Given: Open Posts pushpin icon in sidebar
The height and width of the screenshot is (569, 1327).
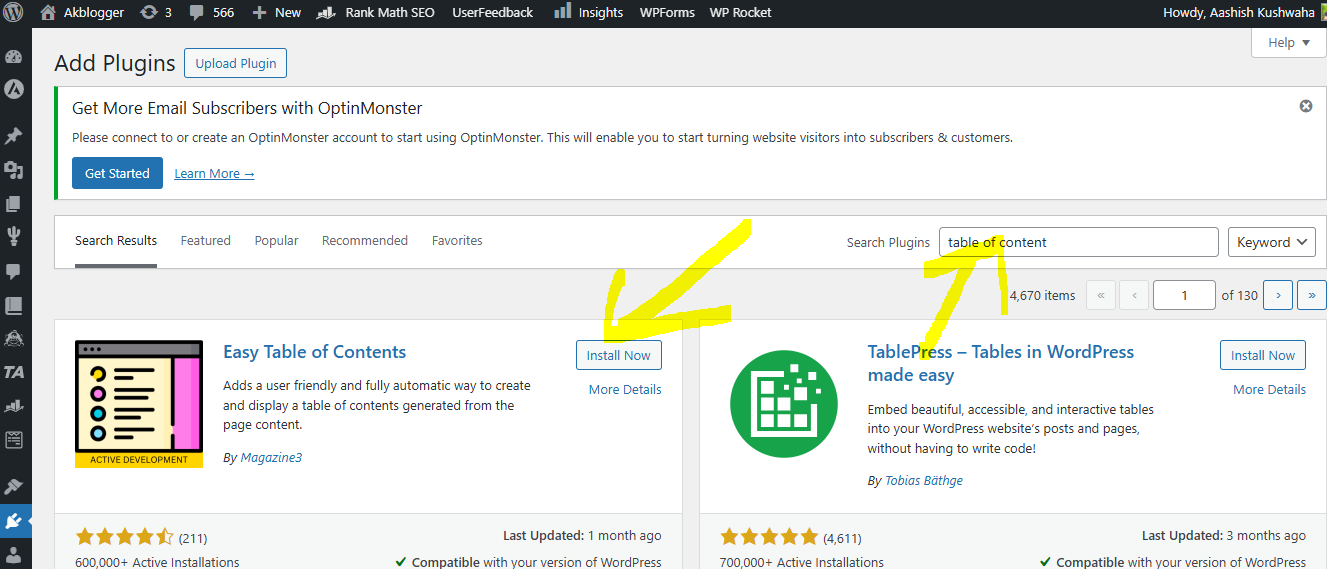Looking at the screenshot, I should [x=14, y=135].
